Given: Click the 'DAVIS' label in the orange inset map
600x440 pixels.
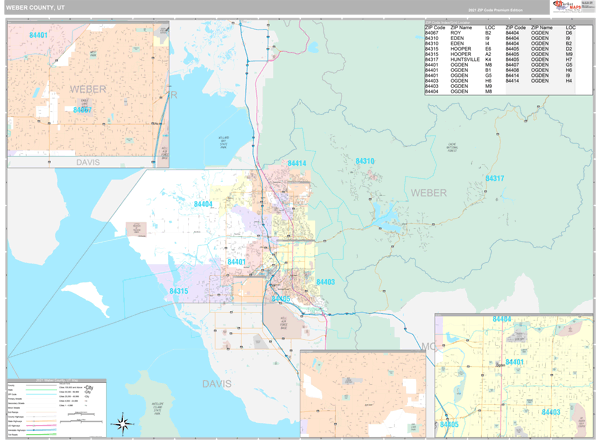Looking at the screenshot, I should (88, 162).
